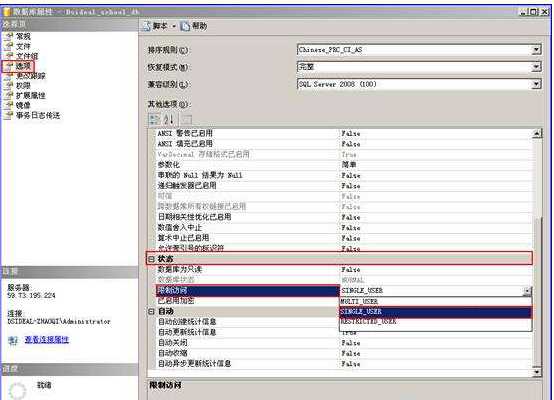Select the 自动关闭 row
The image size is (554, 400).
(343, 343)
